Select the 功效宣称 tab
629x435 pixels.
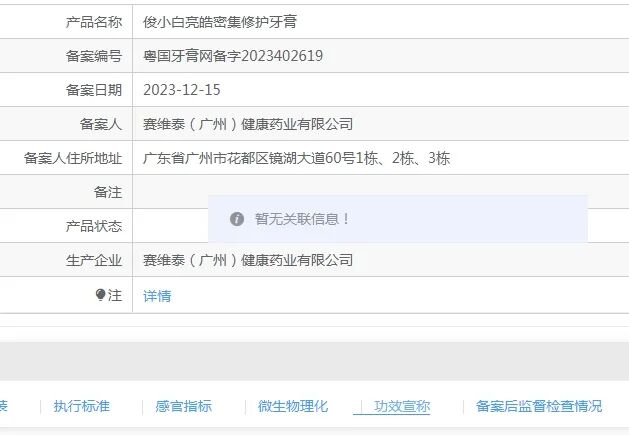point(402,406)
